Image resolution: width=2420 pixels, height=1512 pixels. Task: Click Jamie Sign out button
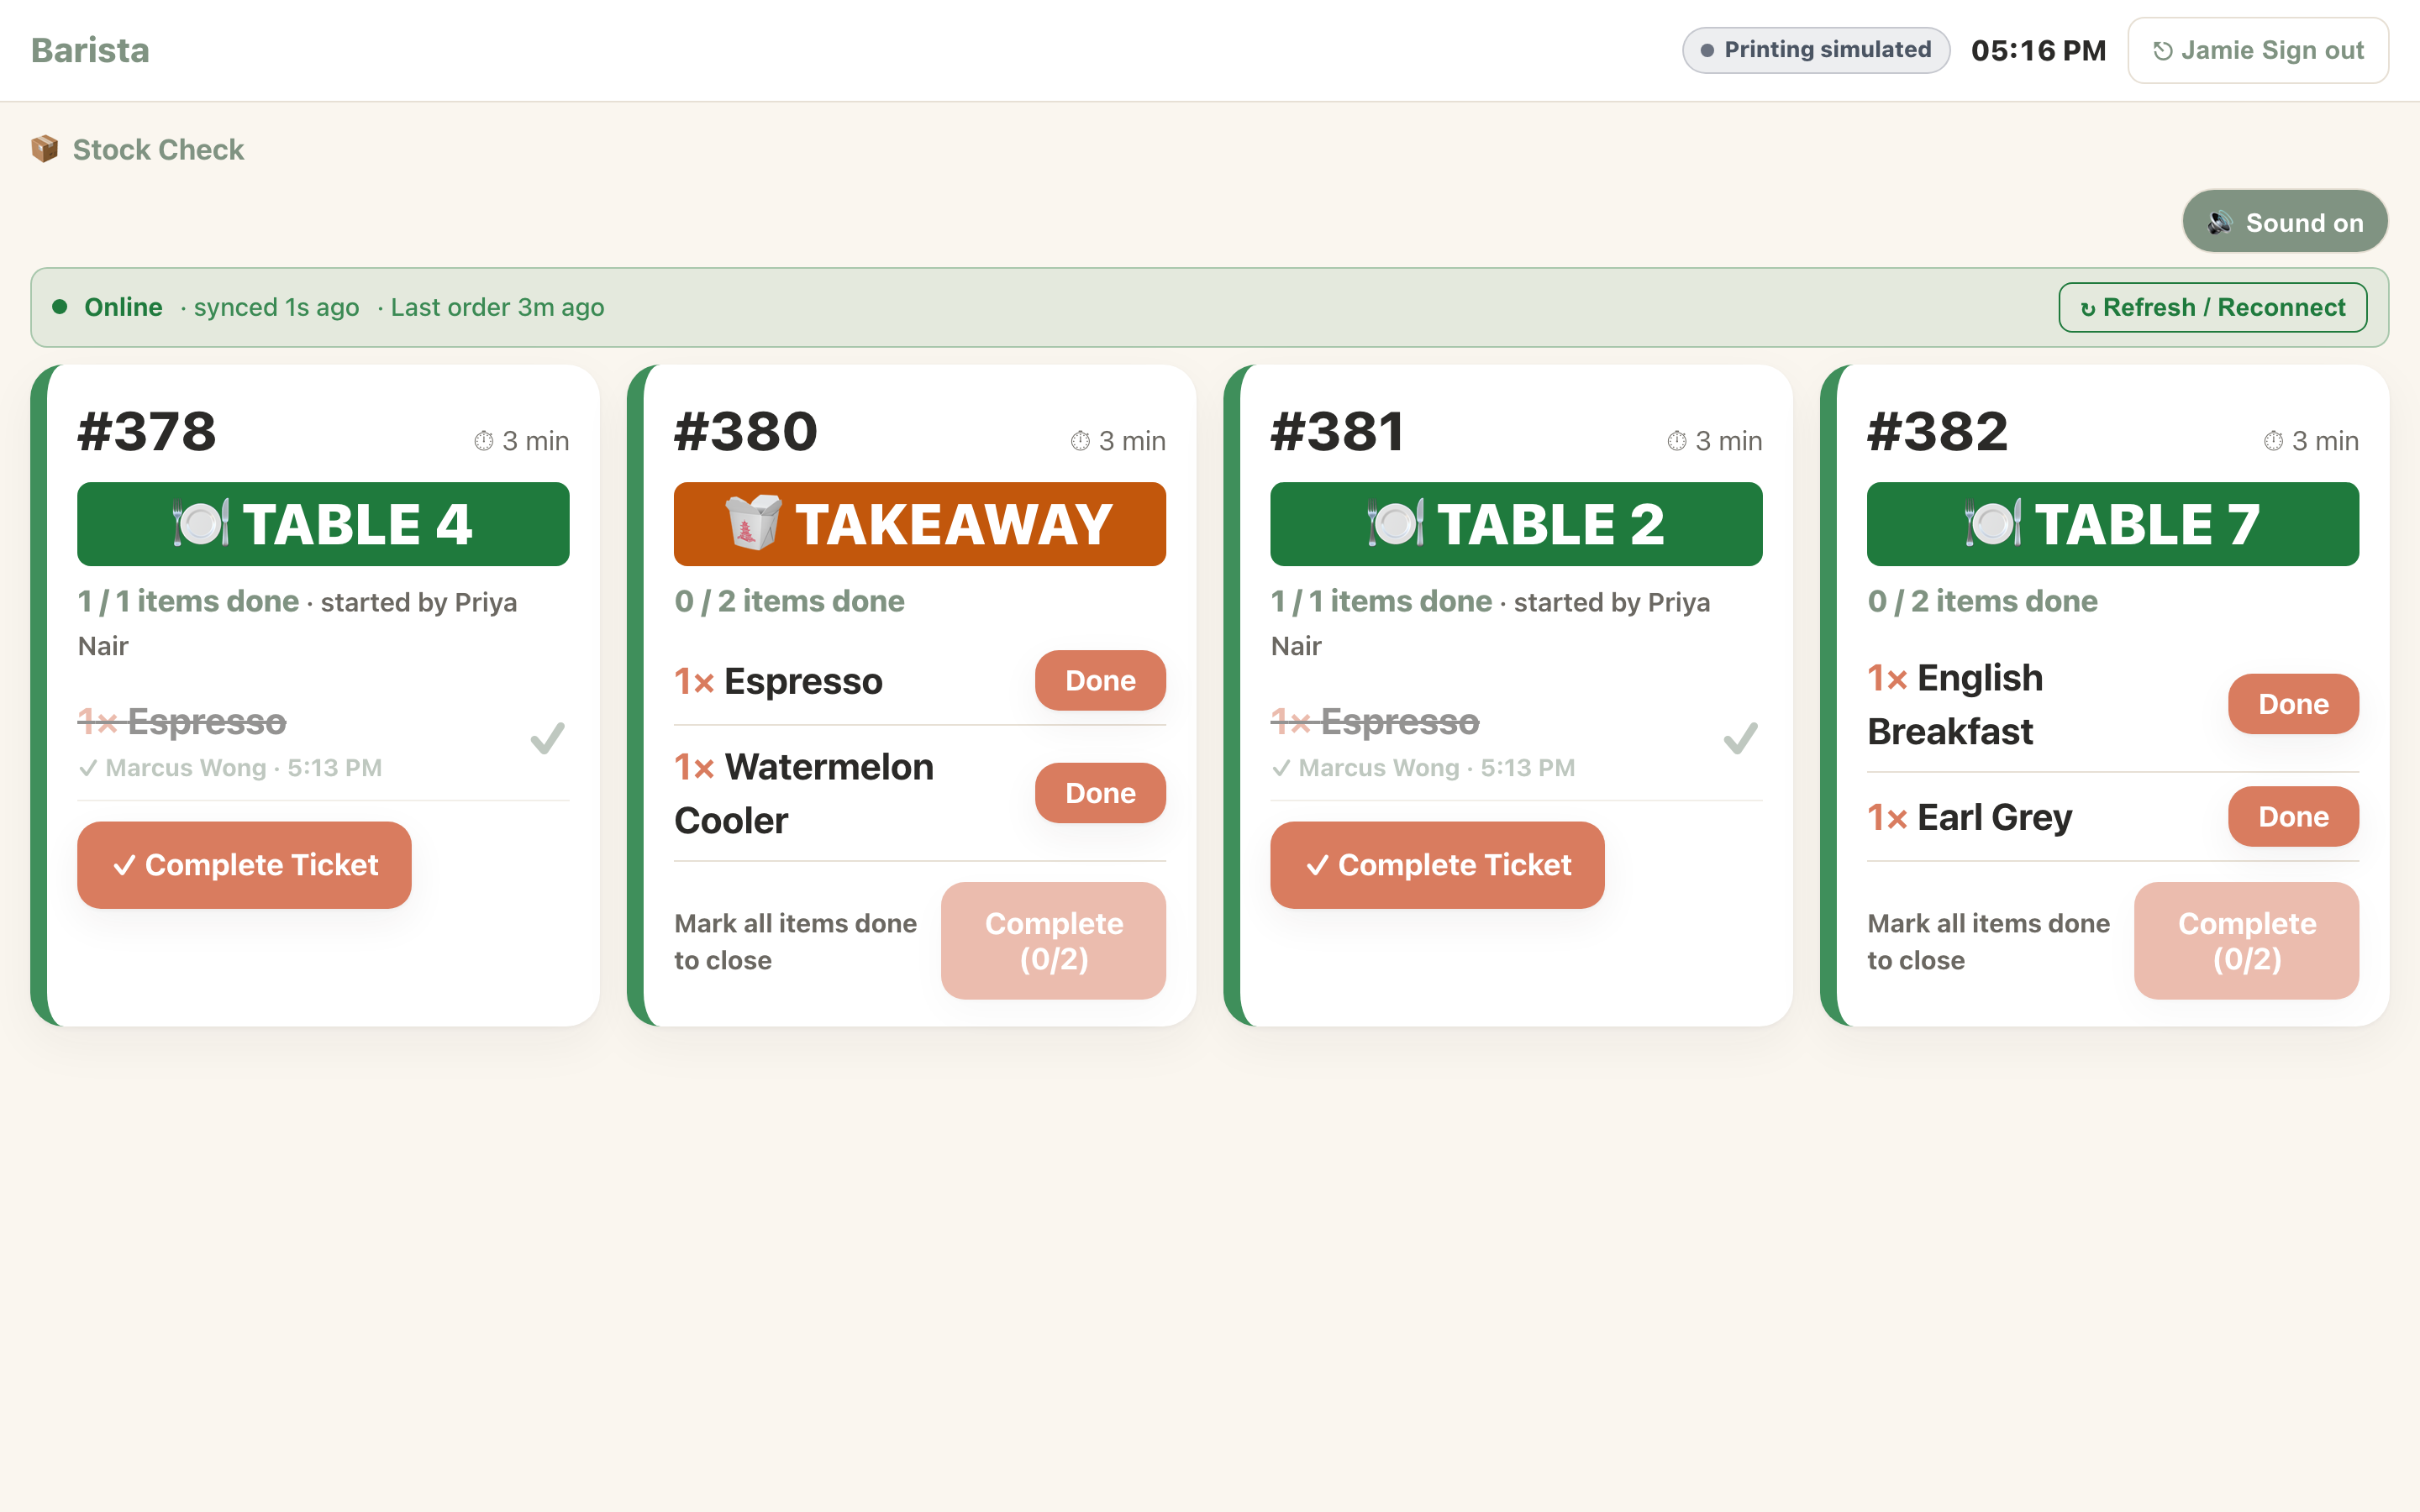[2258, 50]
